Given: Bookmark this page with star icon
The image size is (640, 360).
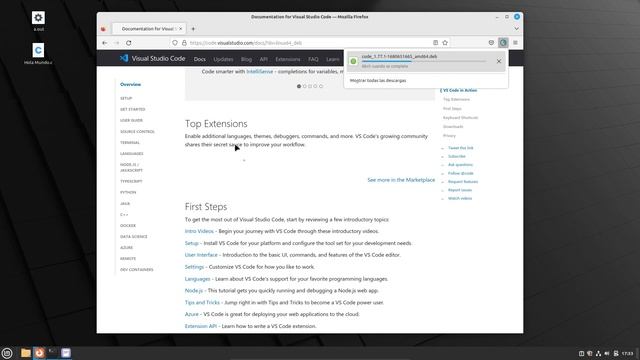Looking at the screenshot, I should point(445,43).
